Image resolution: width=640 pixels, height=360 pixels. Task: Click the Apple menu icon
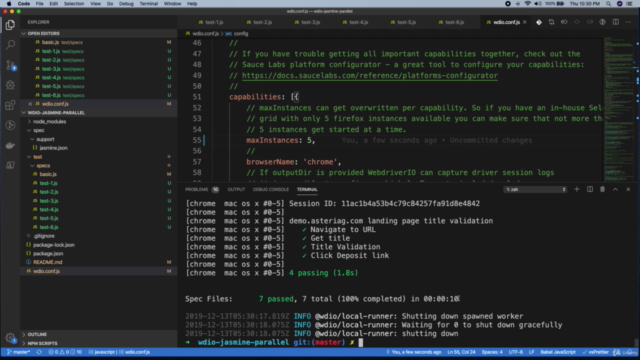(9, 4)
